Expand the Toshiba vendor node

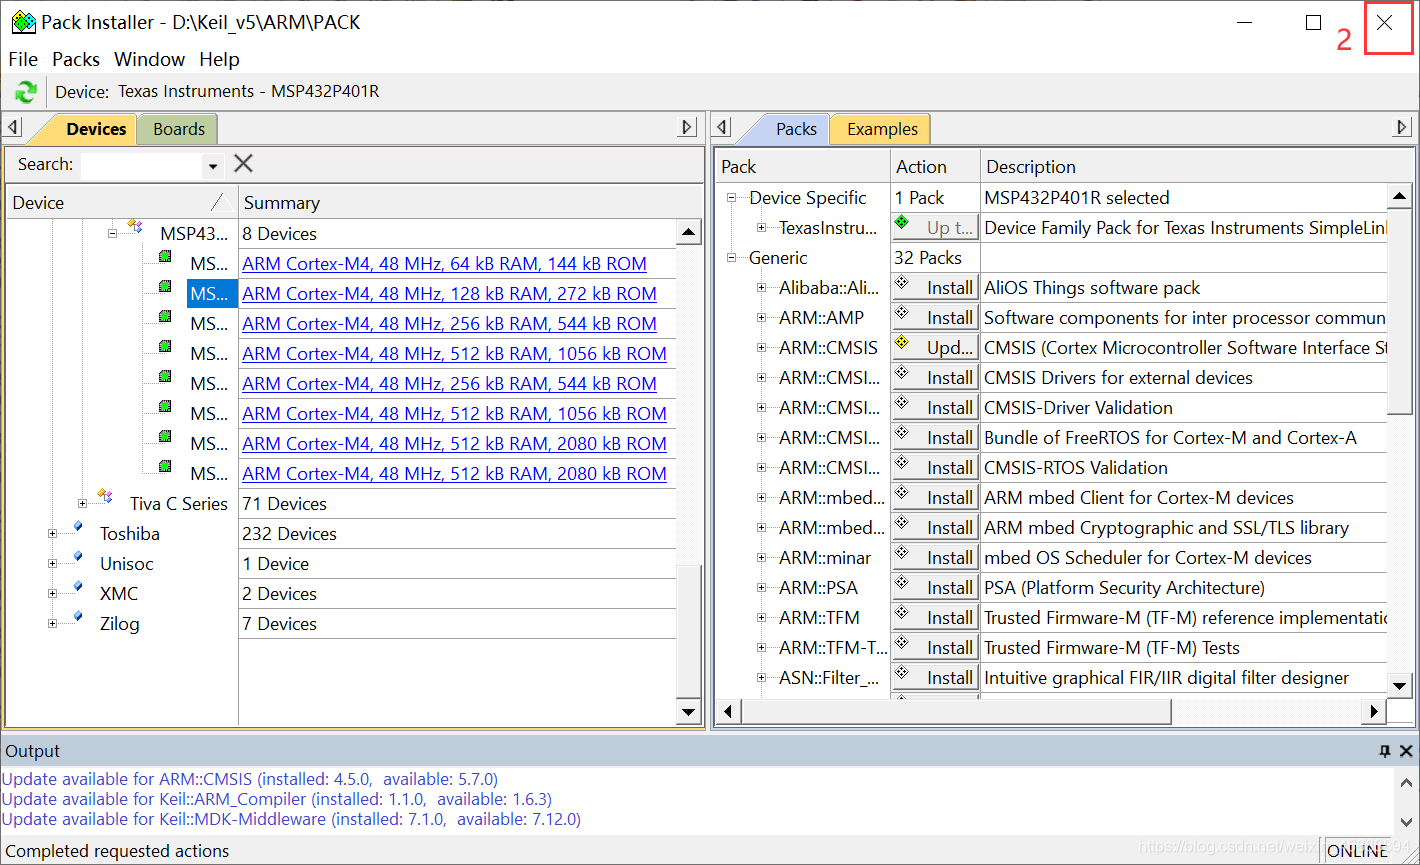(x=53, y=533)
